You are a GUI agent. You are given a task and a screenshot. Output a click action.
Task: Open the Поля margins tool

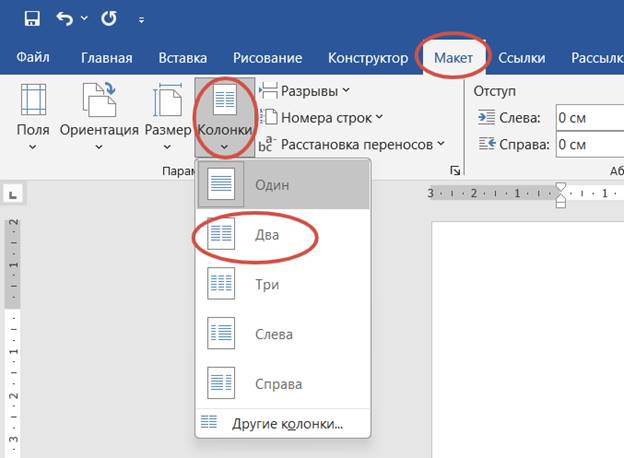pyautogui.click(x=32, y=116)
